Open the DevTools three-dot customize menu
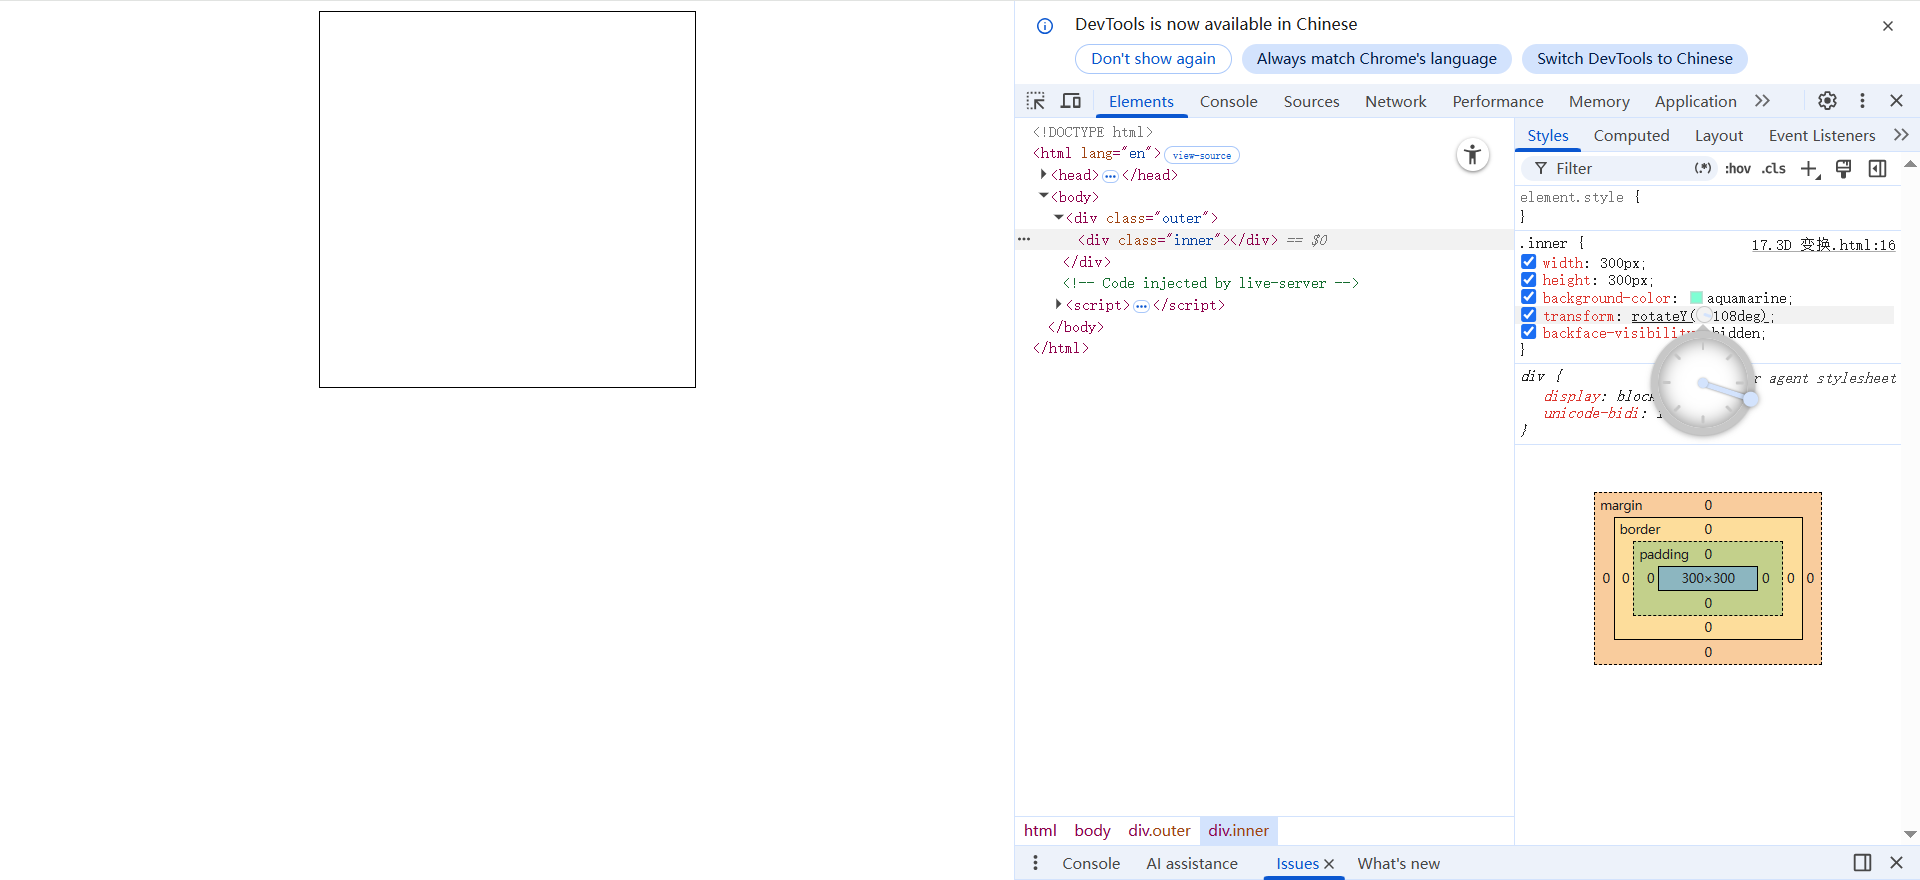 (1862, 101)
